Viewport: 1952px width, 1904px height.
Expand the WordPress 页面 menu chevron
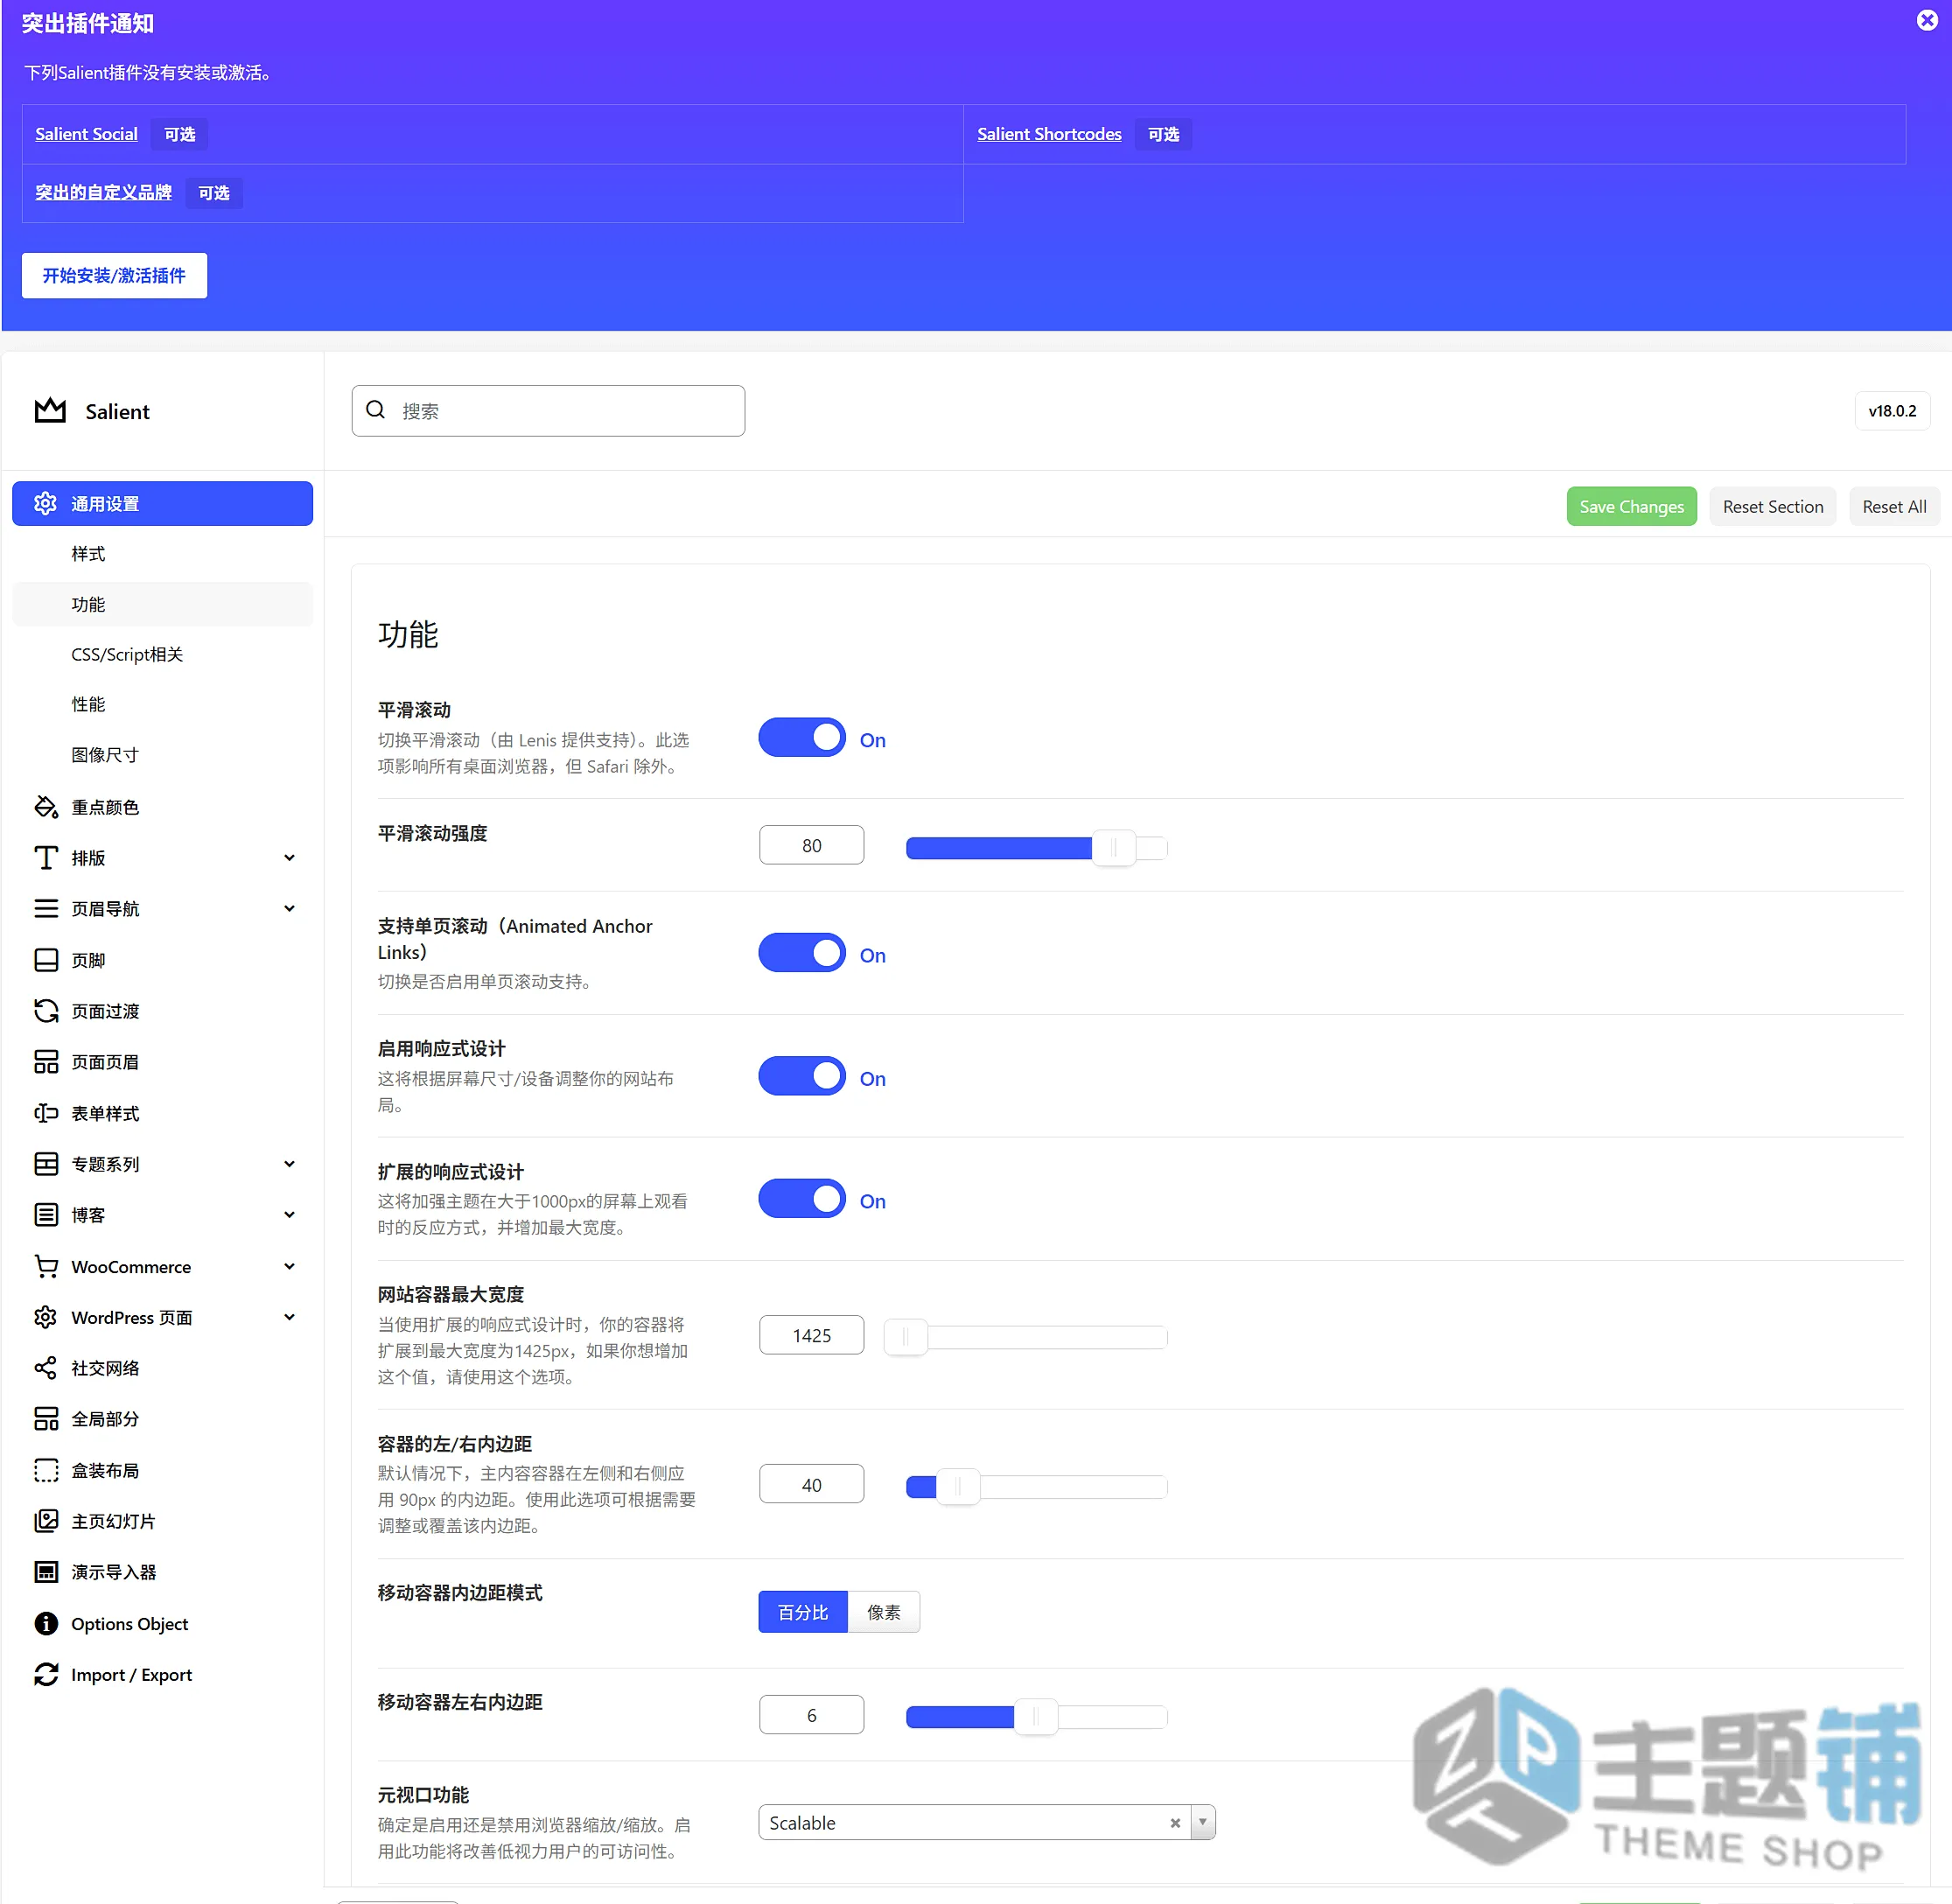289,1317
